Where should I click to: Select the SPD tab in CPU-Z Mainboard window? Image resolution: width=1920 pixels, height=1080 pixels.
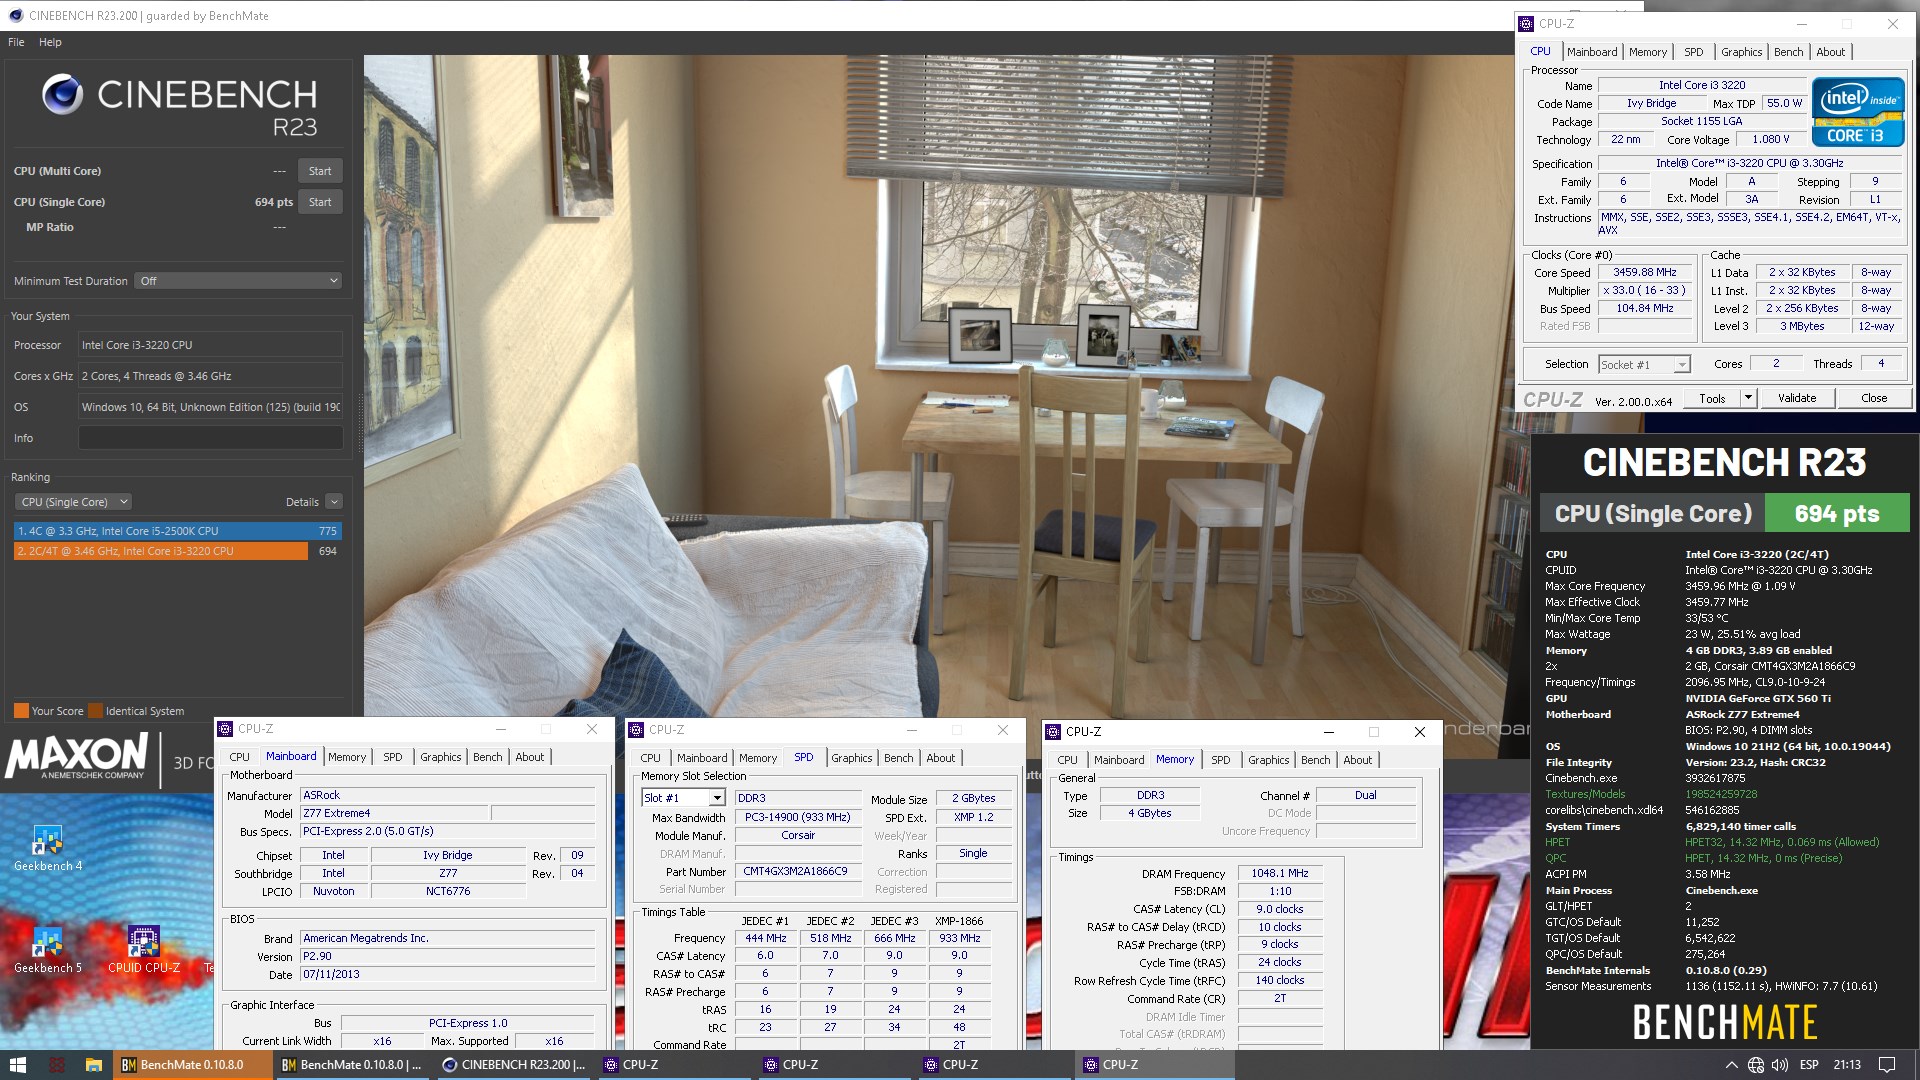point(393,757)
